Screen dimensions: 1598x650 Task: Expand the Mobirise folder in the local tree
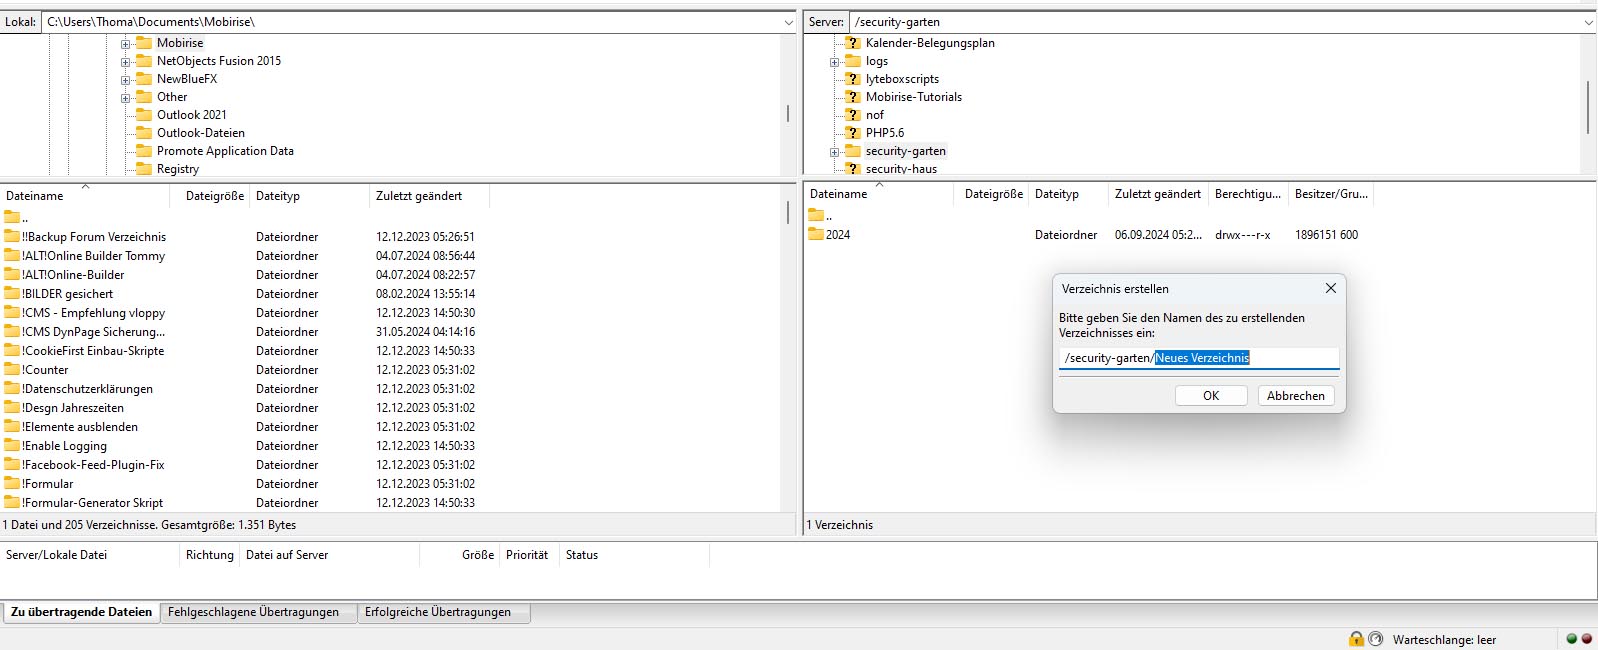click(126, 44)
